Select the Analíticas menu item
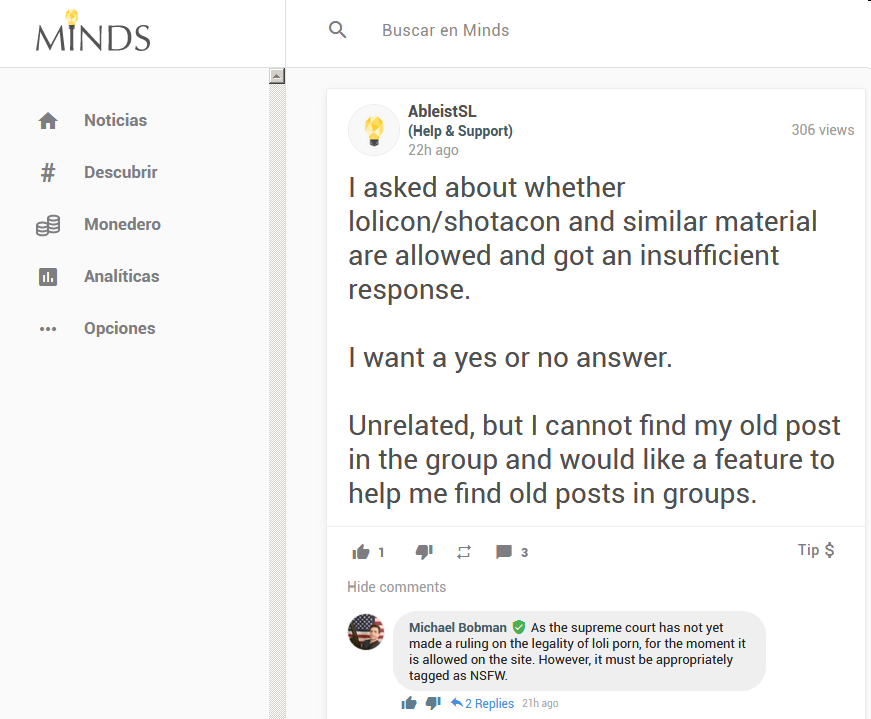Image resolution: width=871 pixels, height=719 pixels. [122, 277]
